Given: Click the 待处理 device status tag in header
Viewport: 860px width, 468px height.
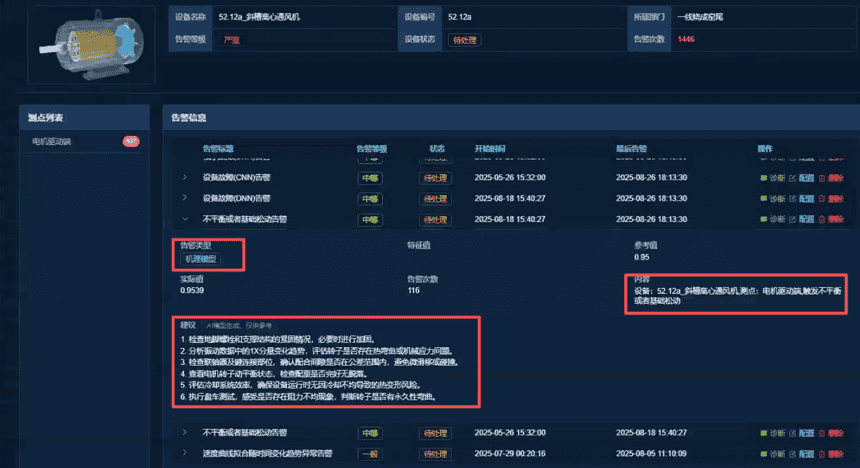Looking at the screenshot, I should point(464,40).
